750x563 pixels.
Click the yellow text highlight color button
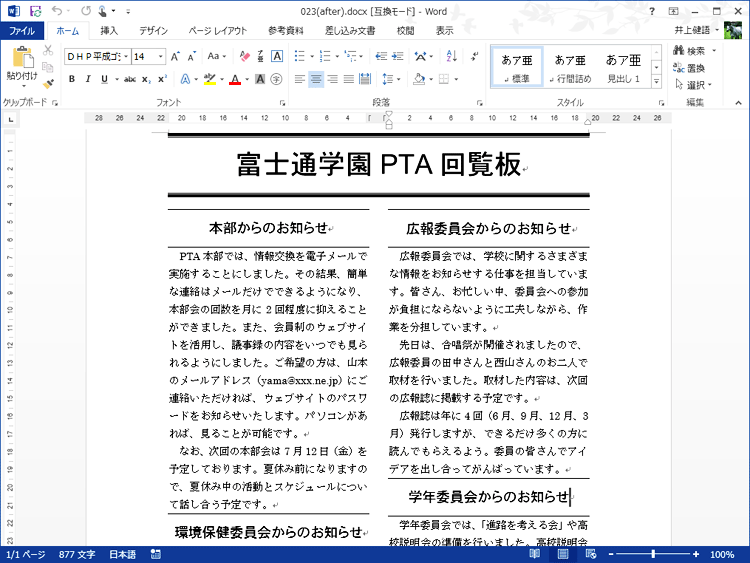pos(210,79)
